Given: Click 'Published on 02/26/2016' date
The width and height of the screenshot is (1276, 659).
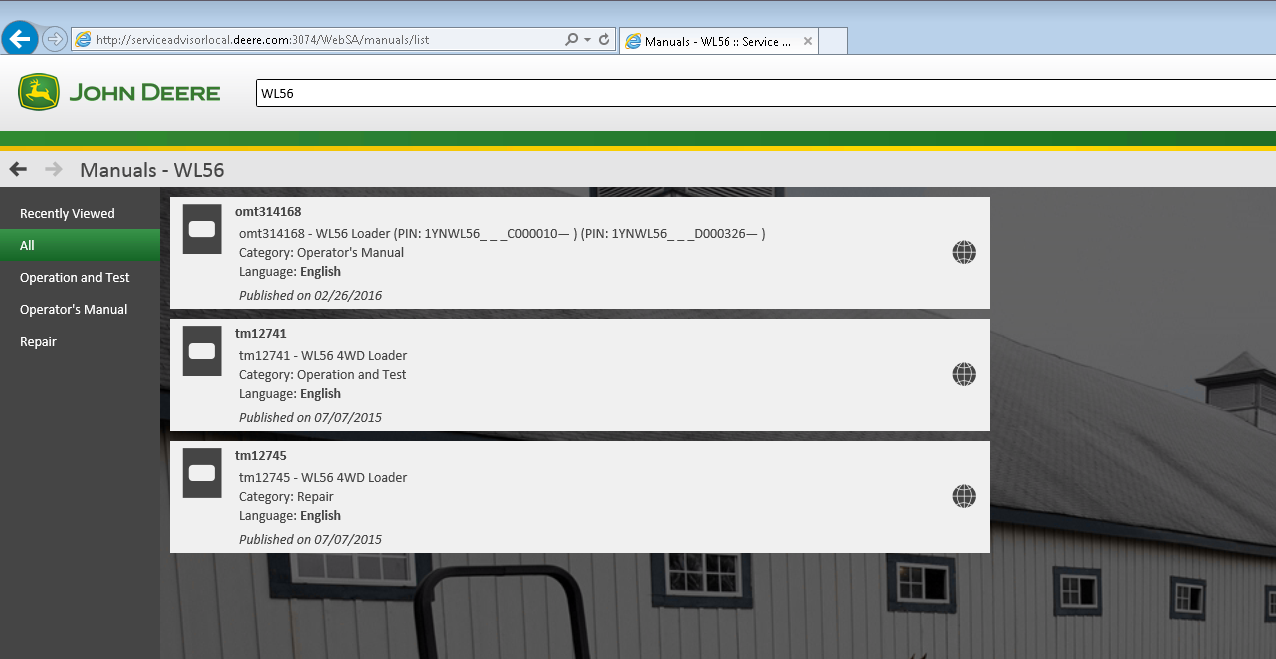Looking at the screenshot, I should click(x=310, y=295).
